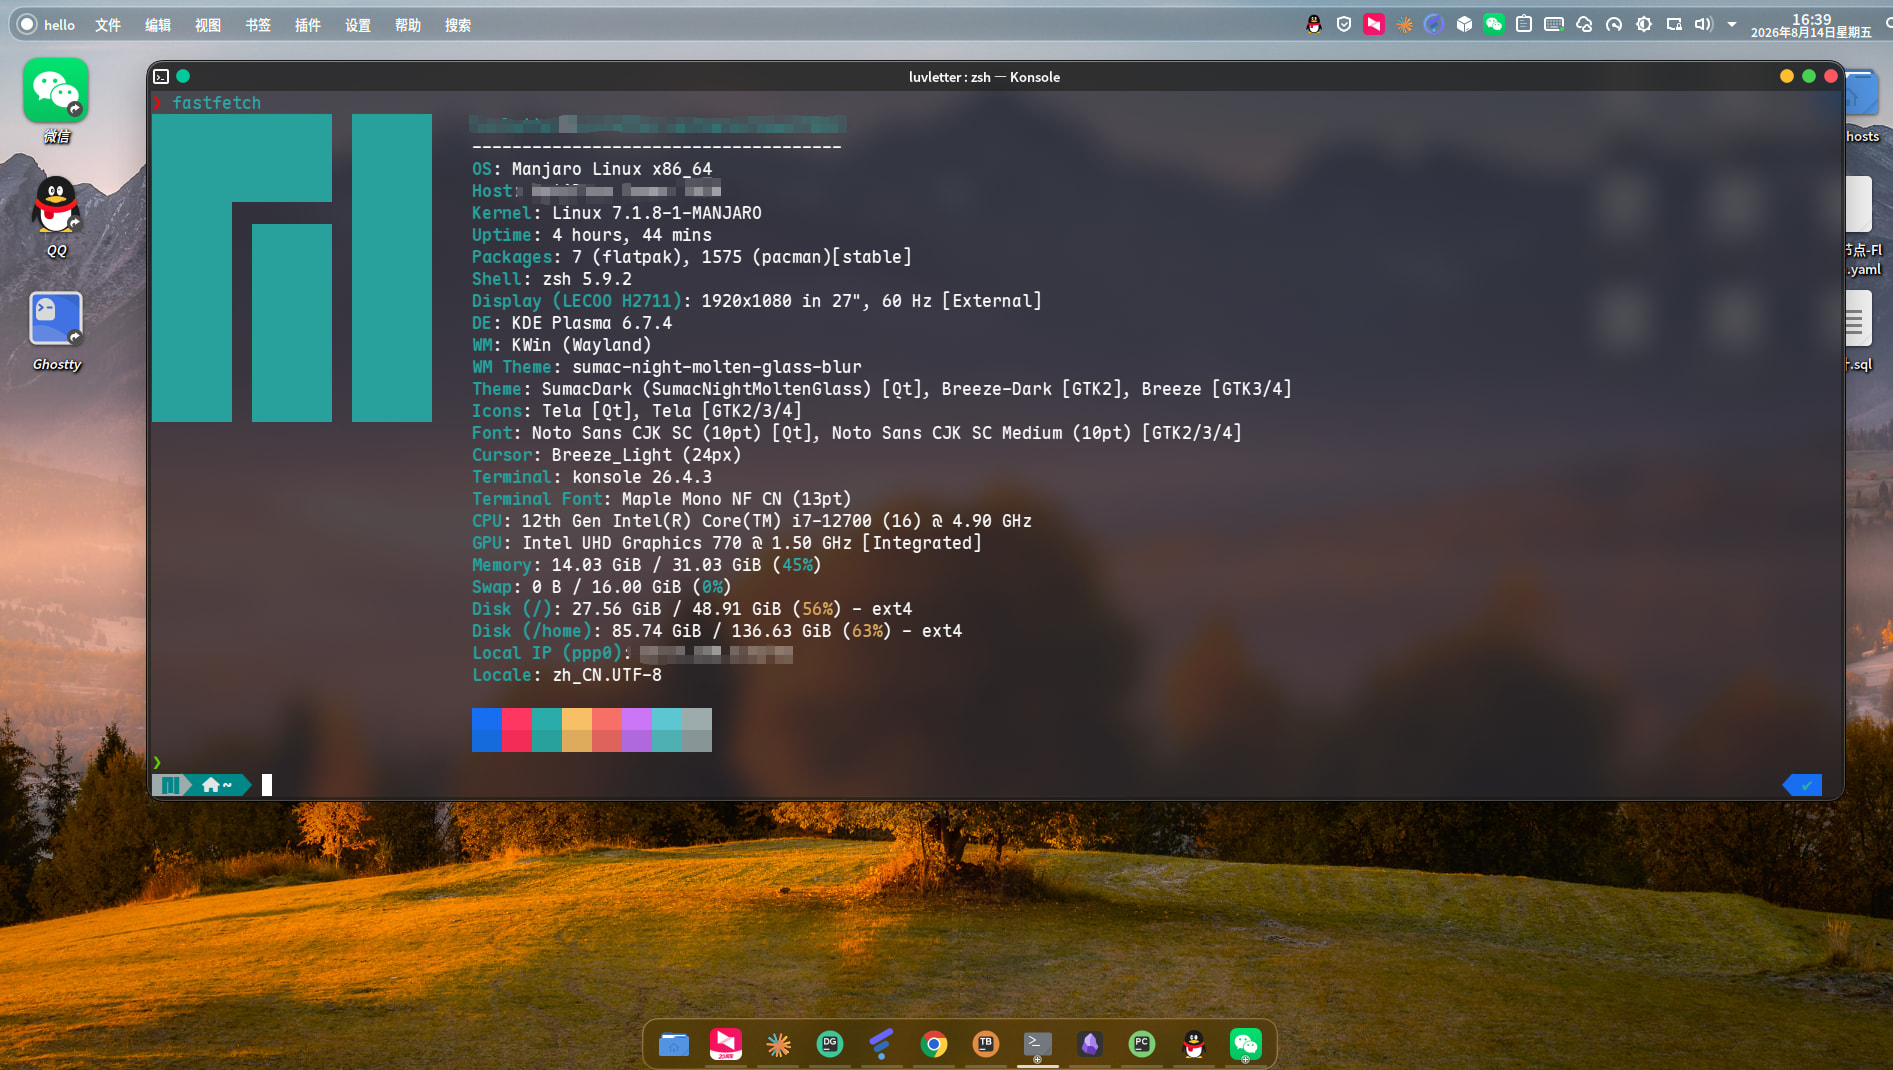Click the Manjaro logo segment in the prompt
The image size is (1893, 1070).
(x=171, y=785)
